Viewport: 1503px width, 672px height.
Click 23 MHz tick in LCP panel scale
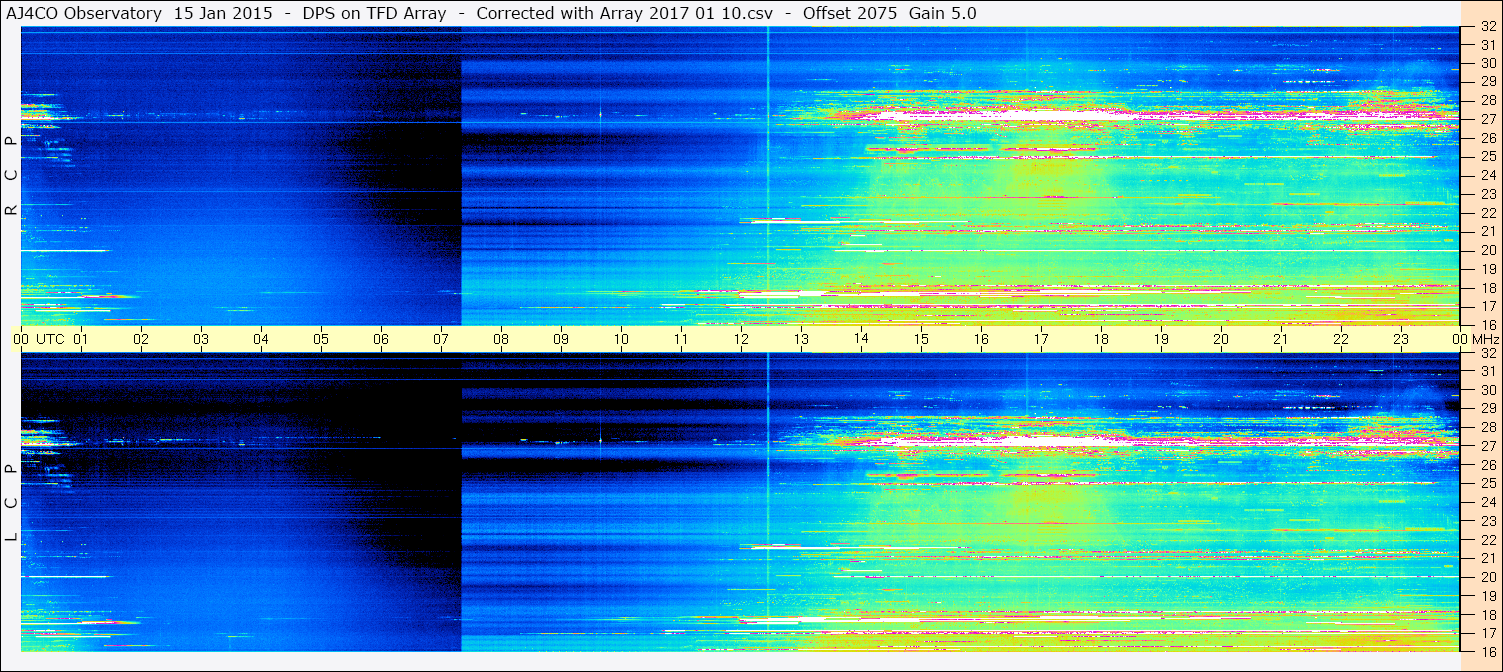1487,521
